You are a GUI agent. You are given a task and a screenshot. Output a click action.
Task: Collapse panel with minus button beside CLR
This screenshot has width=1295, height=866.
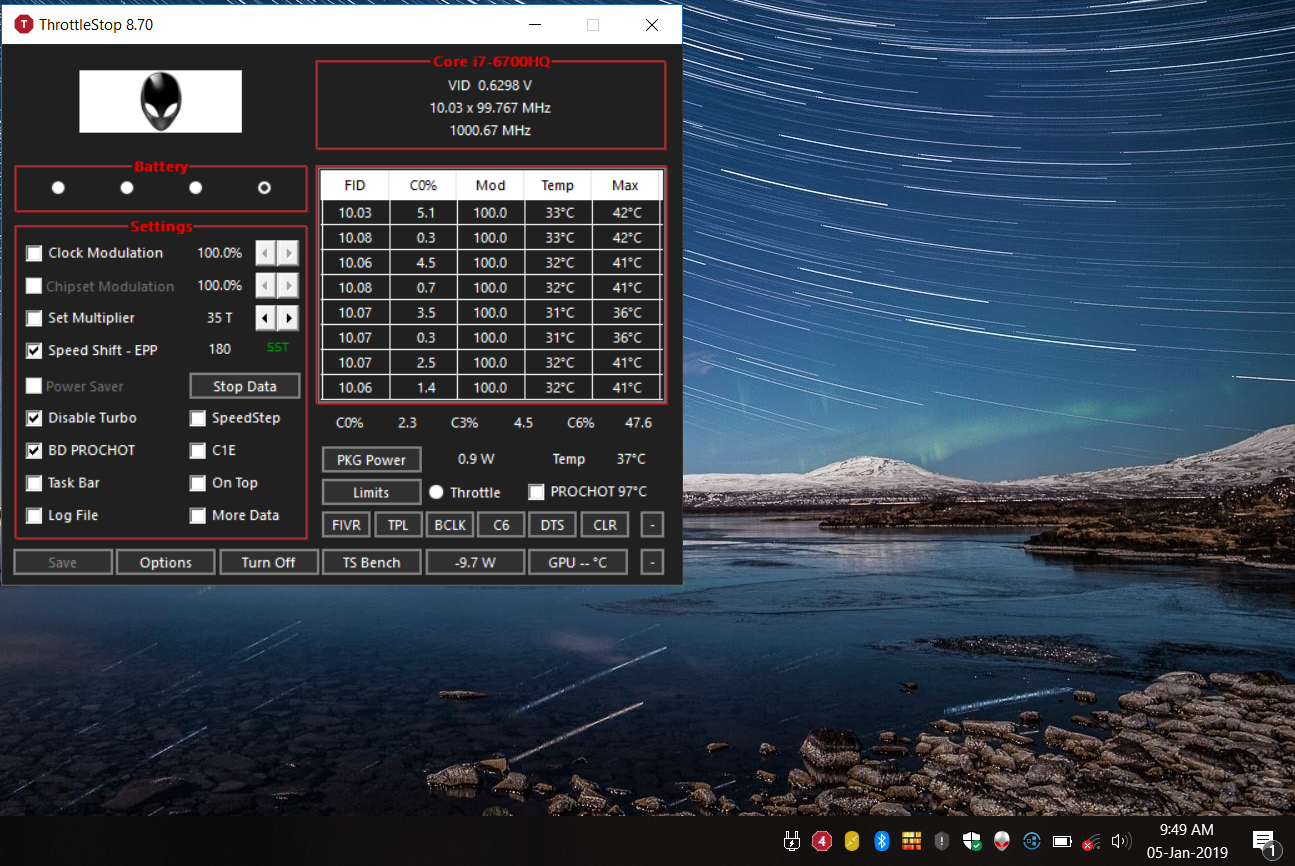click(x=651, y=525)
